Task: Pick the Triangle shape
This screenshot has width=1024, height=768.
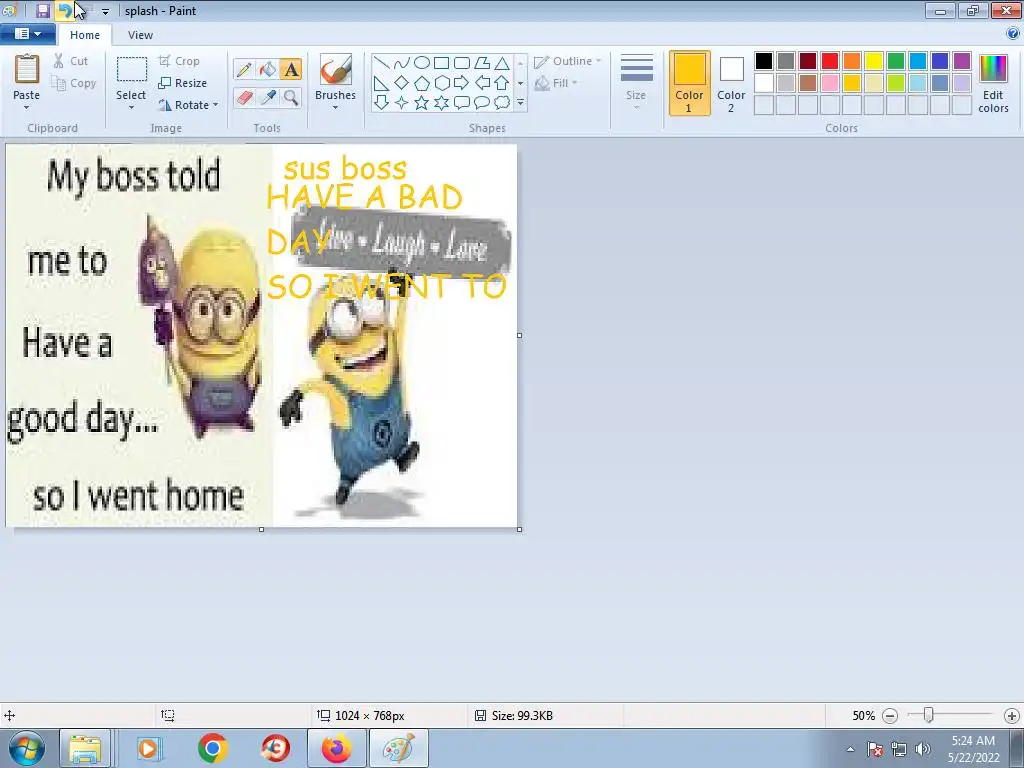Action: pos(502,63)
